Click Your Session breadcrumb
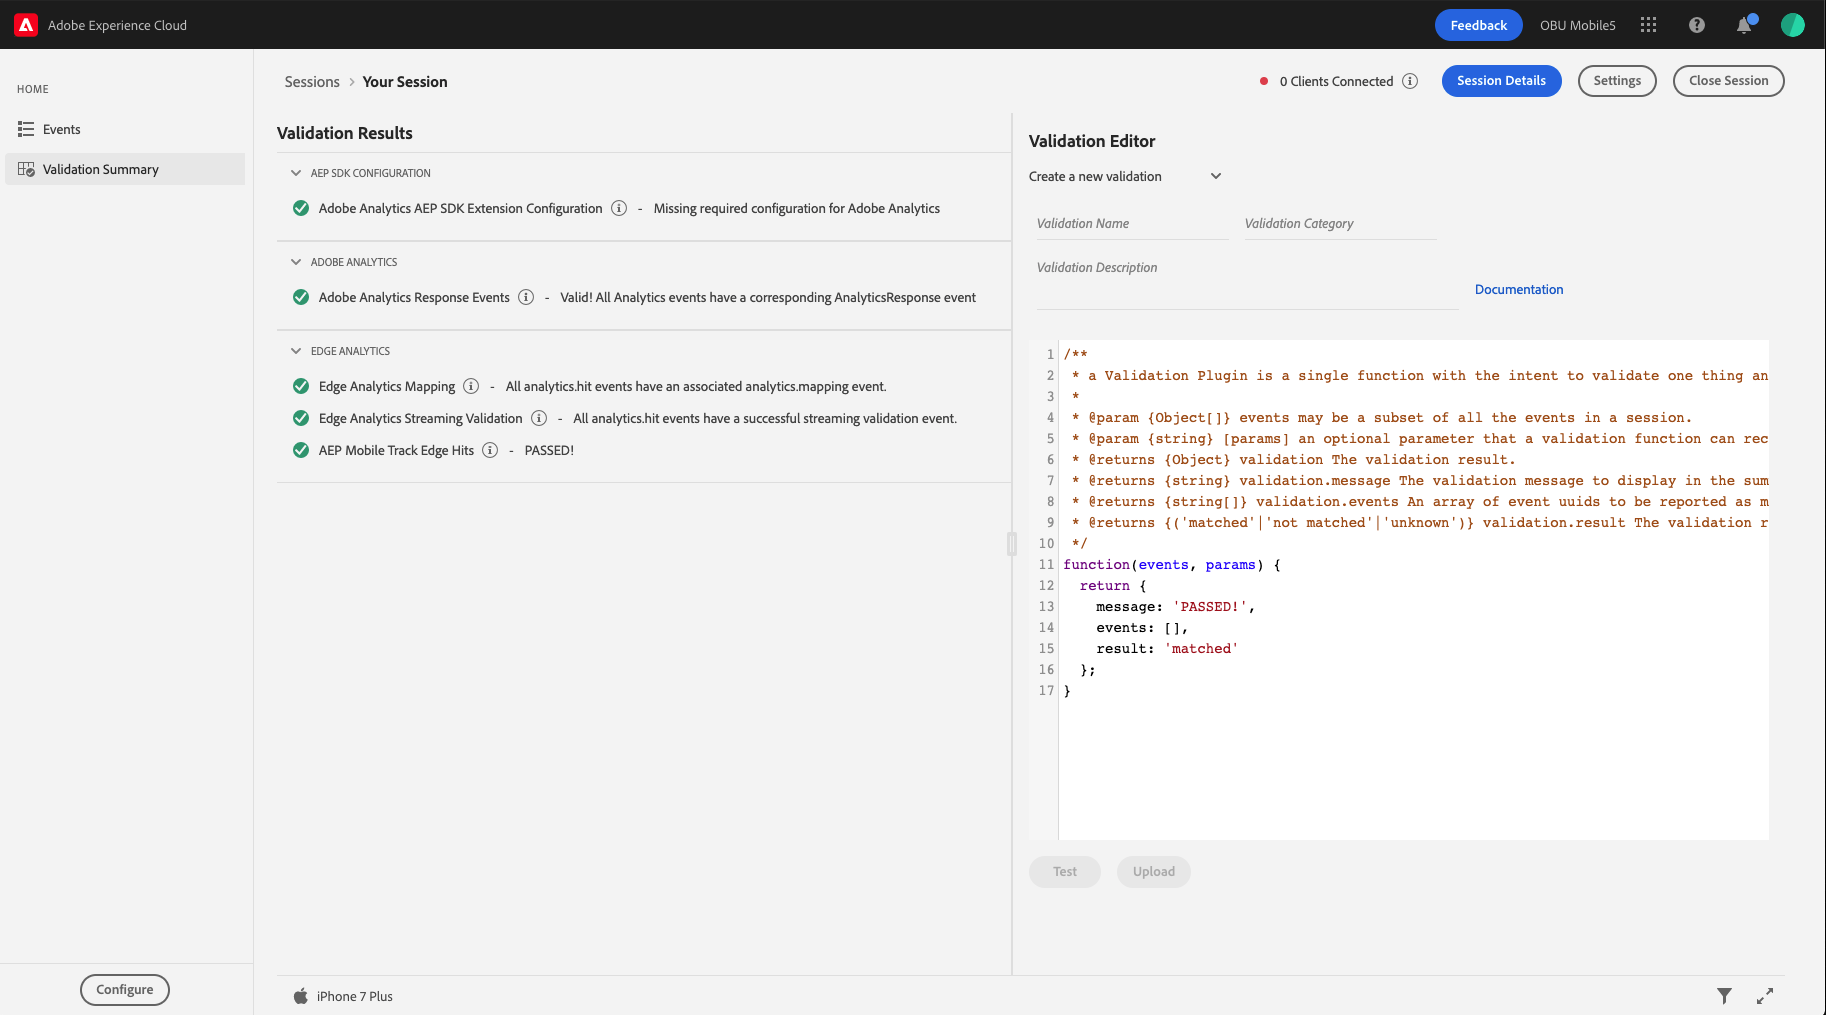1826x1015 pixels. pyautogui.click(x=405, y=82)
